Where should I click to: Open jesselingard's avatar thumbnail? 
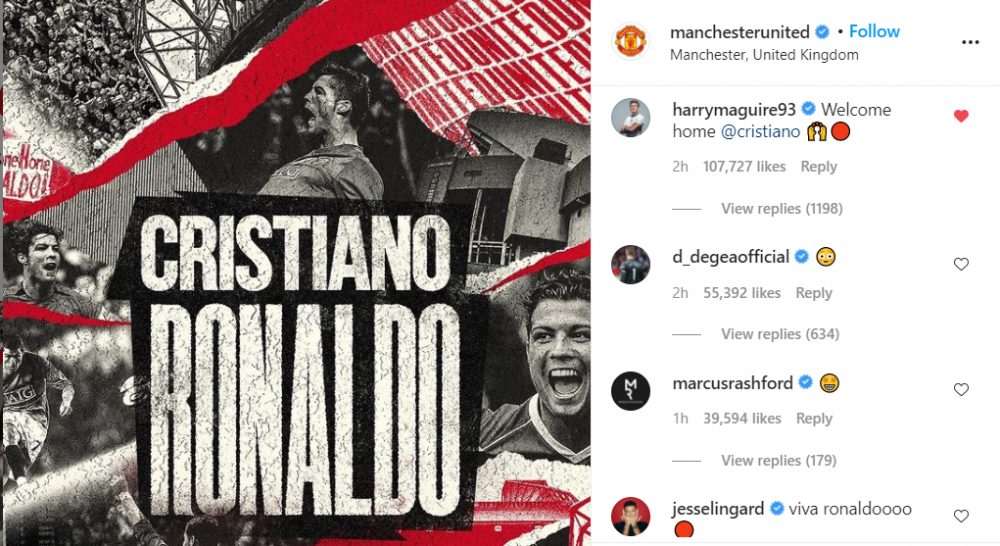point(630,516)
